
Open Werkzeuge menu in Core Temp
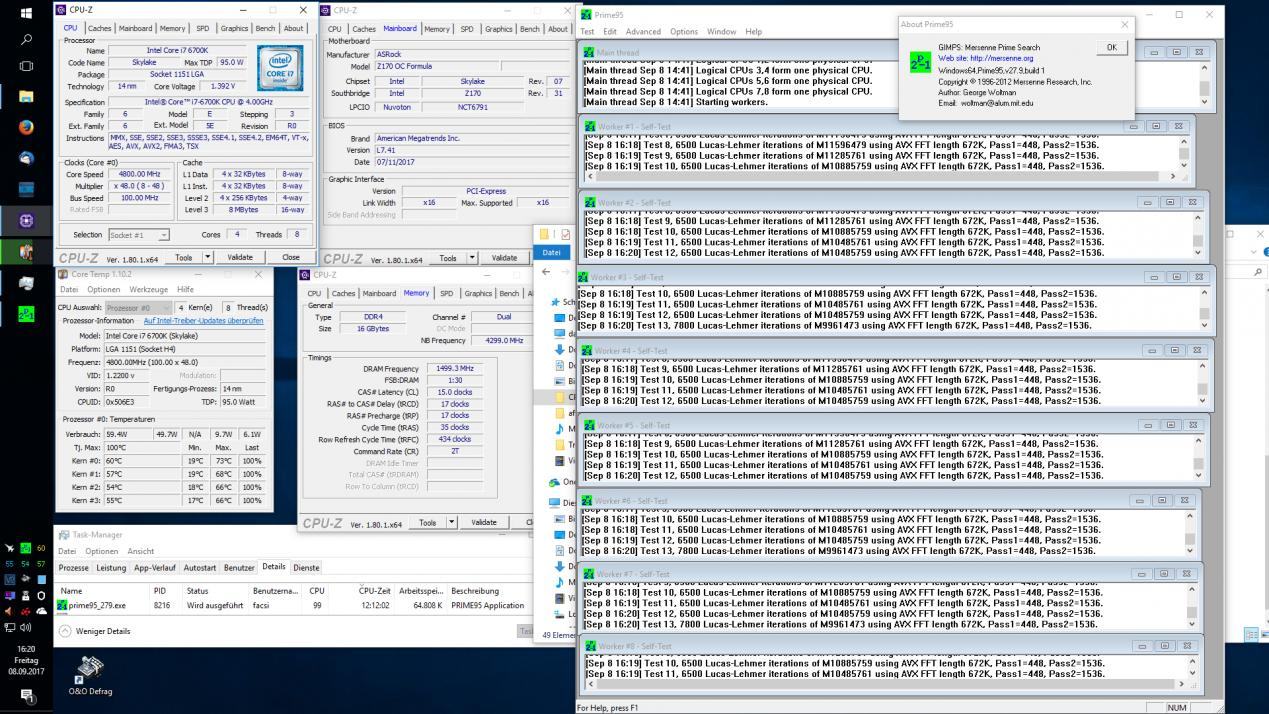(x=149, y=290)
